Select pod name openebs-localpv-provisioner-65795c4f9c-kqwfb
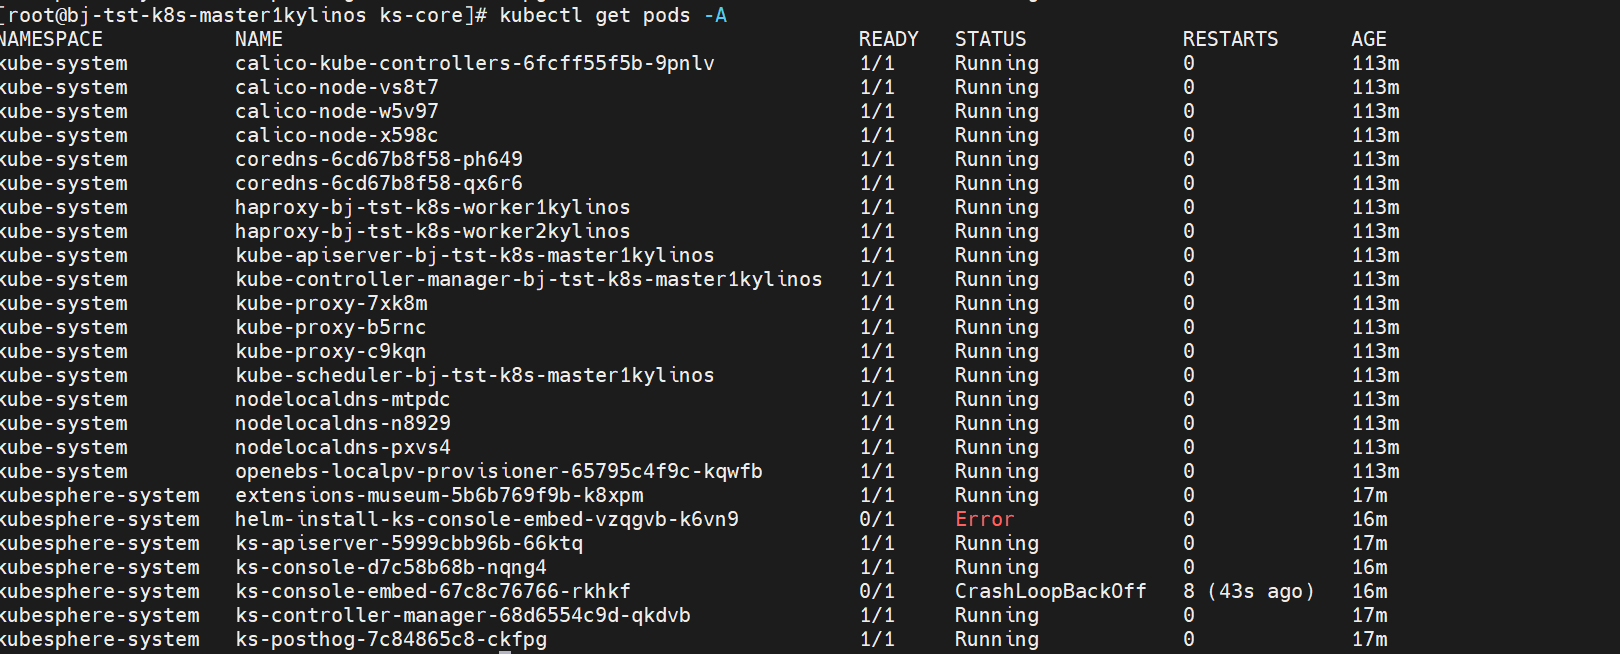Image resolution: width=1620 pixels, height=654 pixels. 498,471
